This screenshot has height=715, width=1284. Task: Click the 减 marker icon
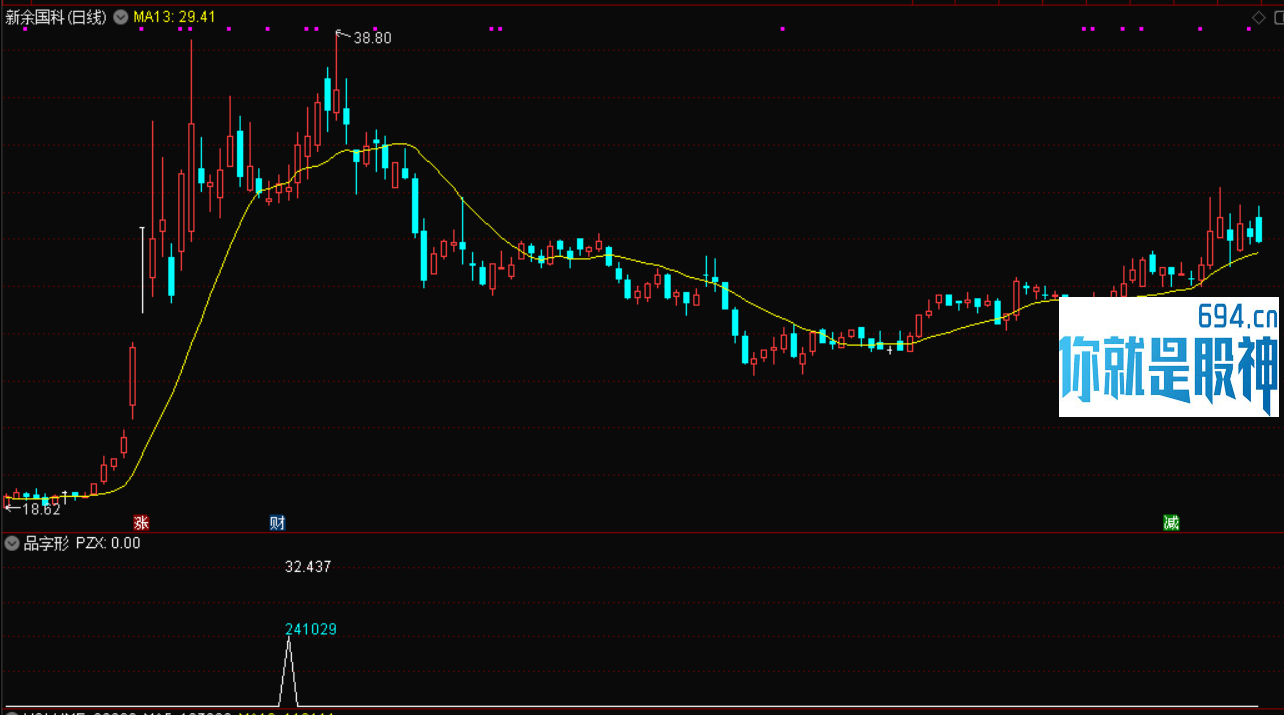pyautogui.click(x=1171, y=522)
